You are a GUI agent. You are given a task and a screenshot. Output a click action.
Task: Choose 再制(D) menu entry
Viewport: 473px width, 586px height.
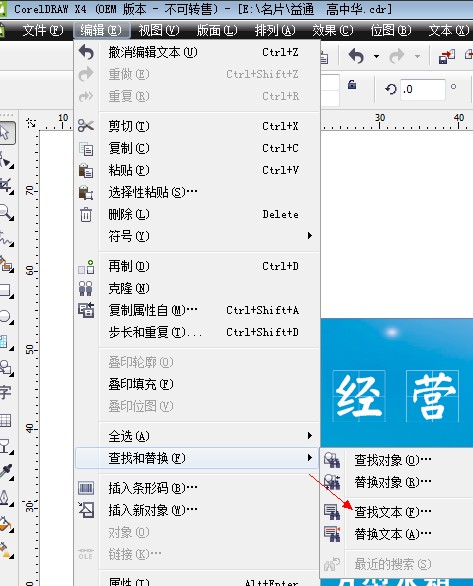(x=198, y=266)
